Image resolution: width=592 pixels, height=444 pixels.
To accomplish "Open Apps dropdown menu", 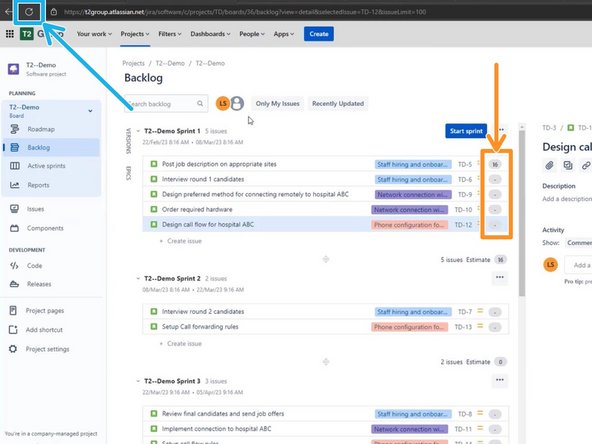I will [284, 34].
